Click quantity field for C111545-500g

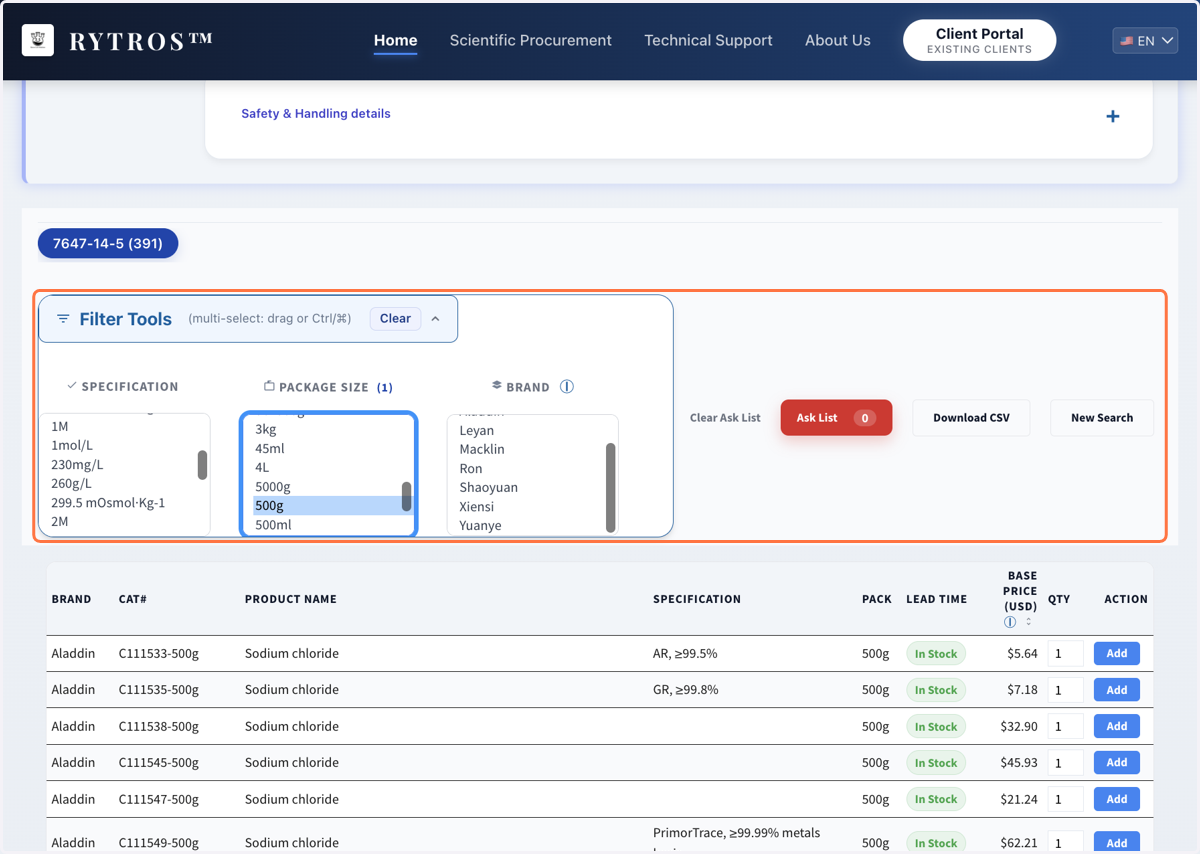coord(1066,762)
